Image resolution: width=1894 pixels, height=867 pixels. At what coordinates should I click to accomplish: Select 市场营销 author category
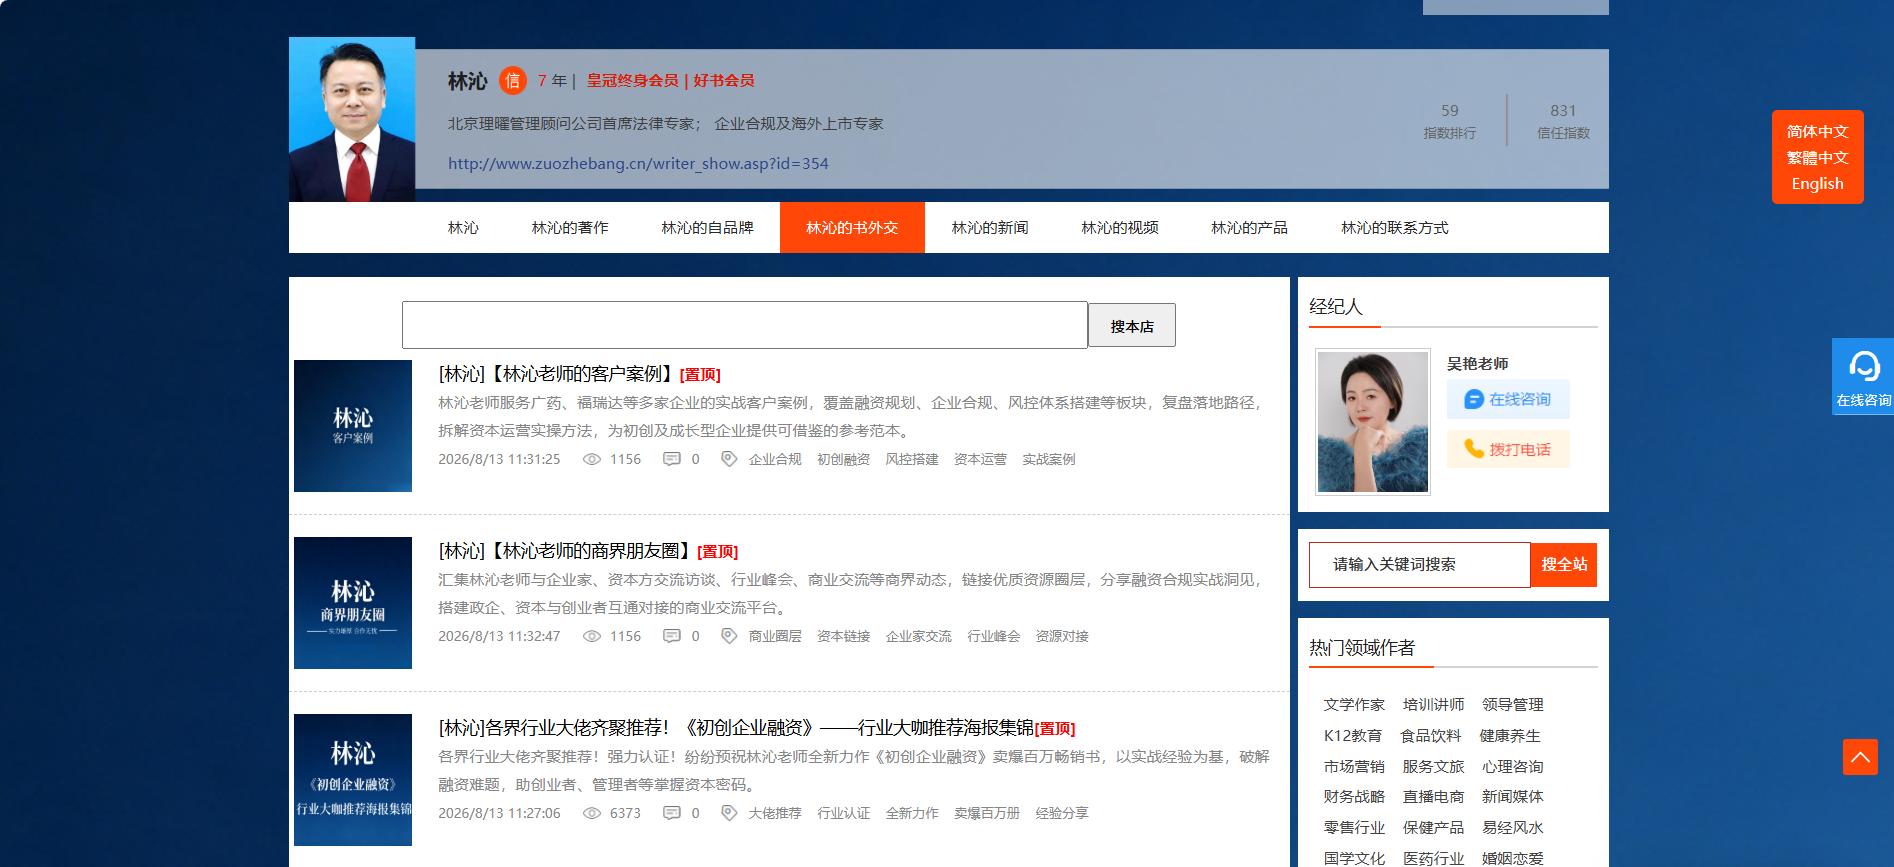[1354, 767]
